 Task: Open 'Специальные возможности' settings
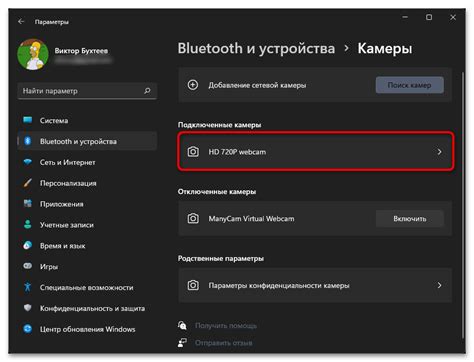point(87,287)
